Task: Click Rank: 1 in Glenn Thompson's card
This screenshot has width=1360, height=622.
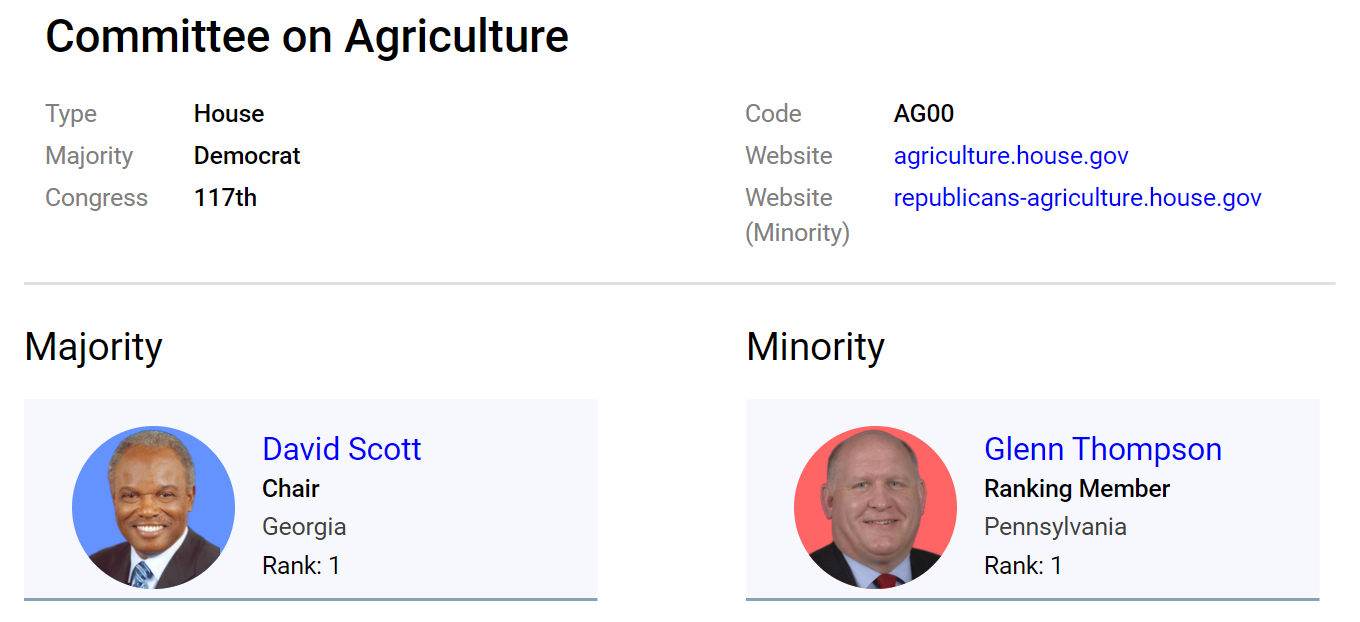Action: pos(1023,566)
